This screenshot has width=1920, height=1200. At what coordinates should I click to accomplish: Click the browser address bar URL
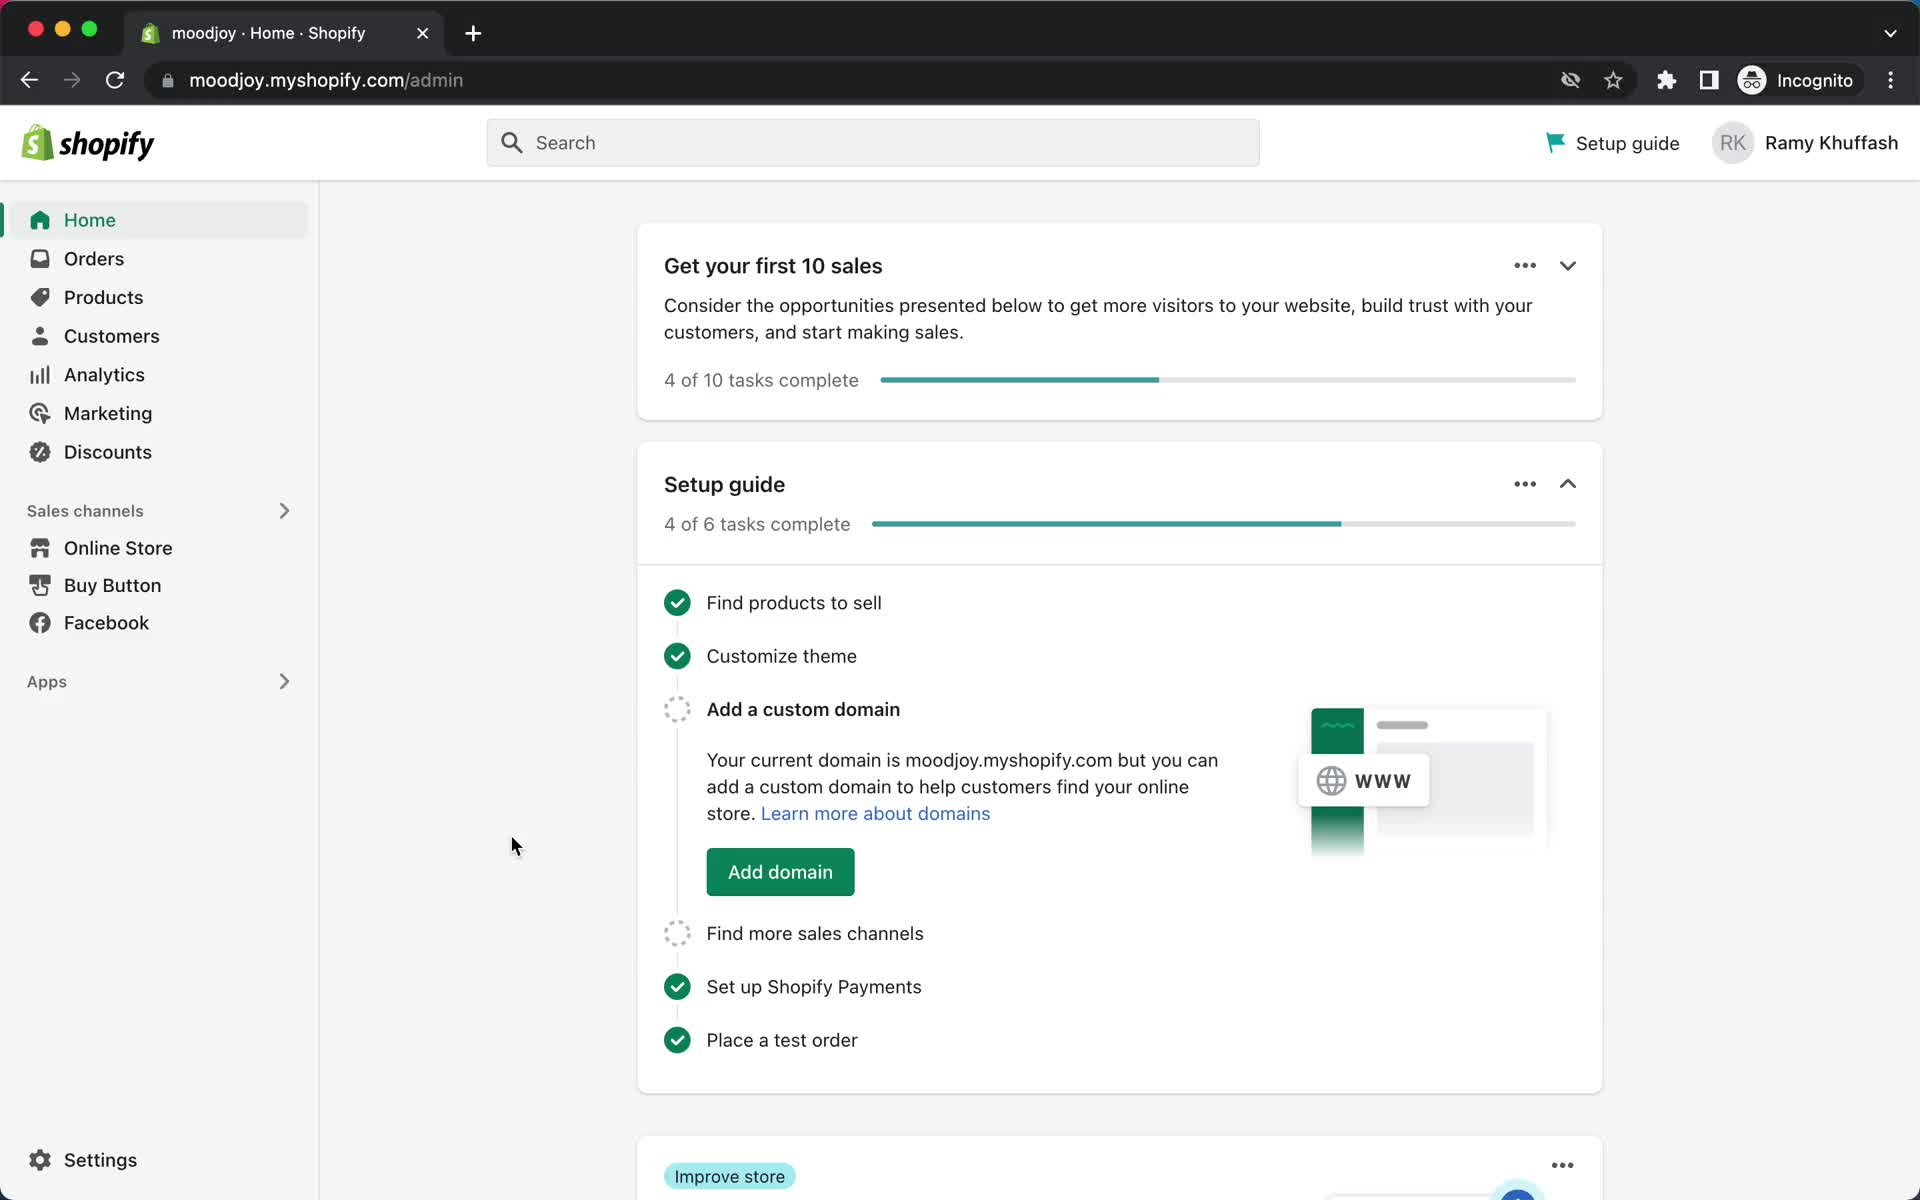click(x=326, y=80)
